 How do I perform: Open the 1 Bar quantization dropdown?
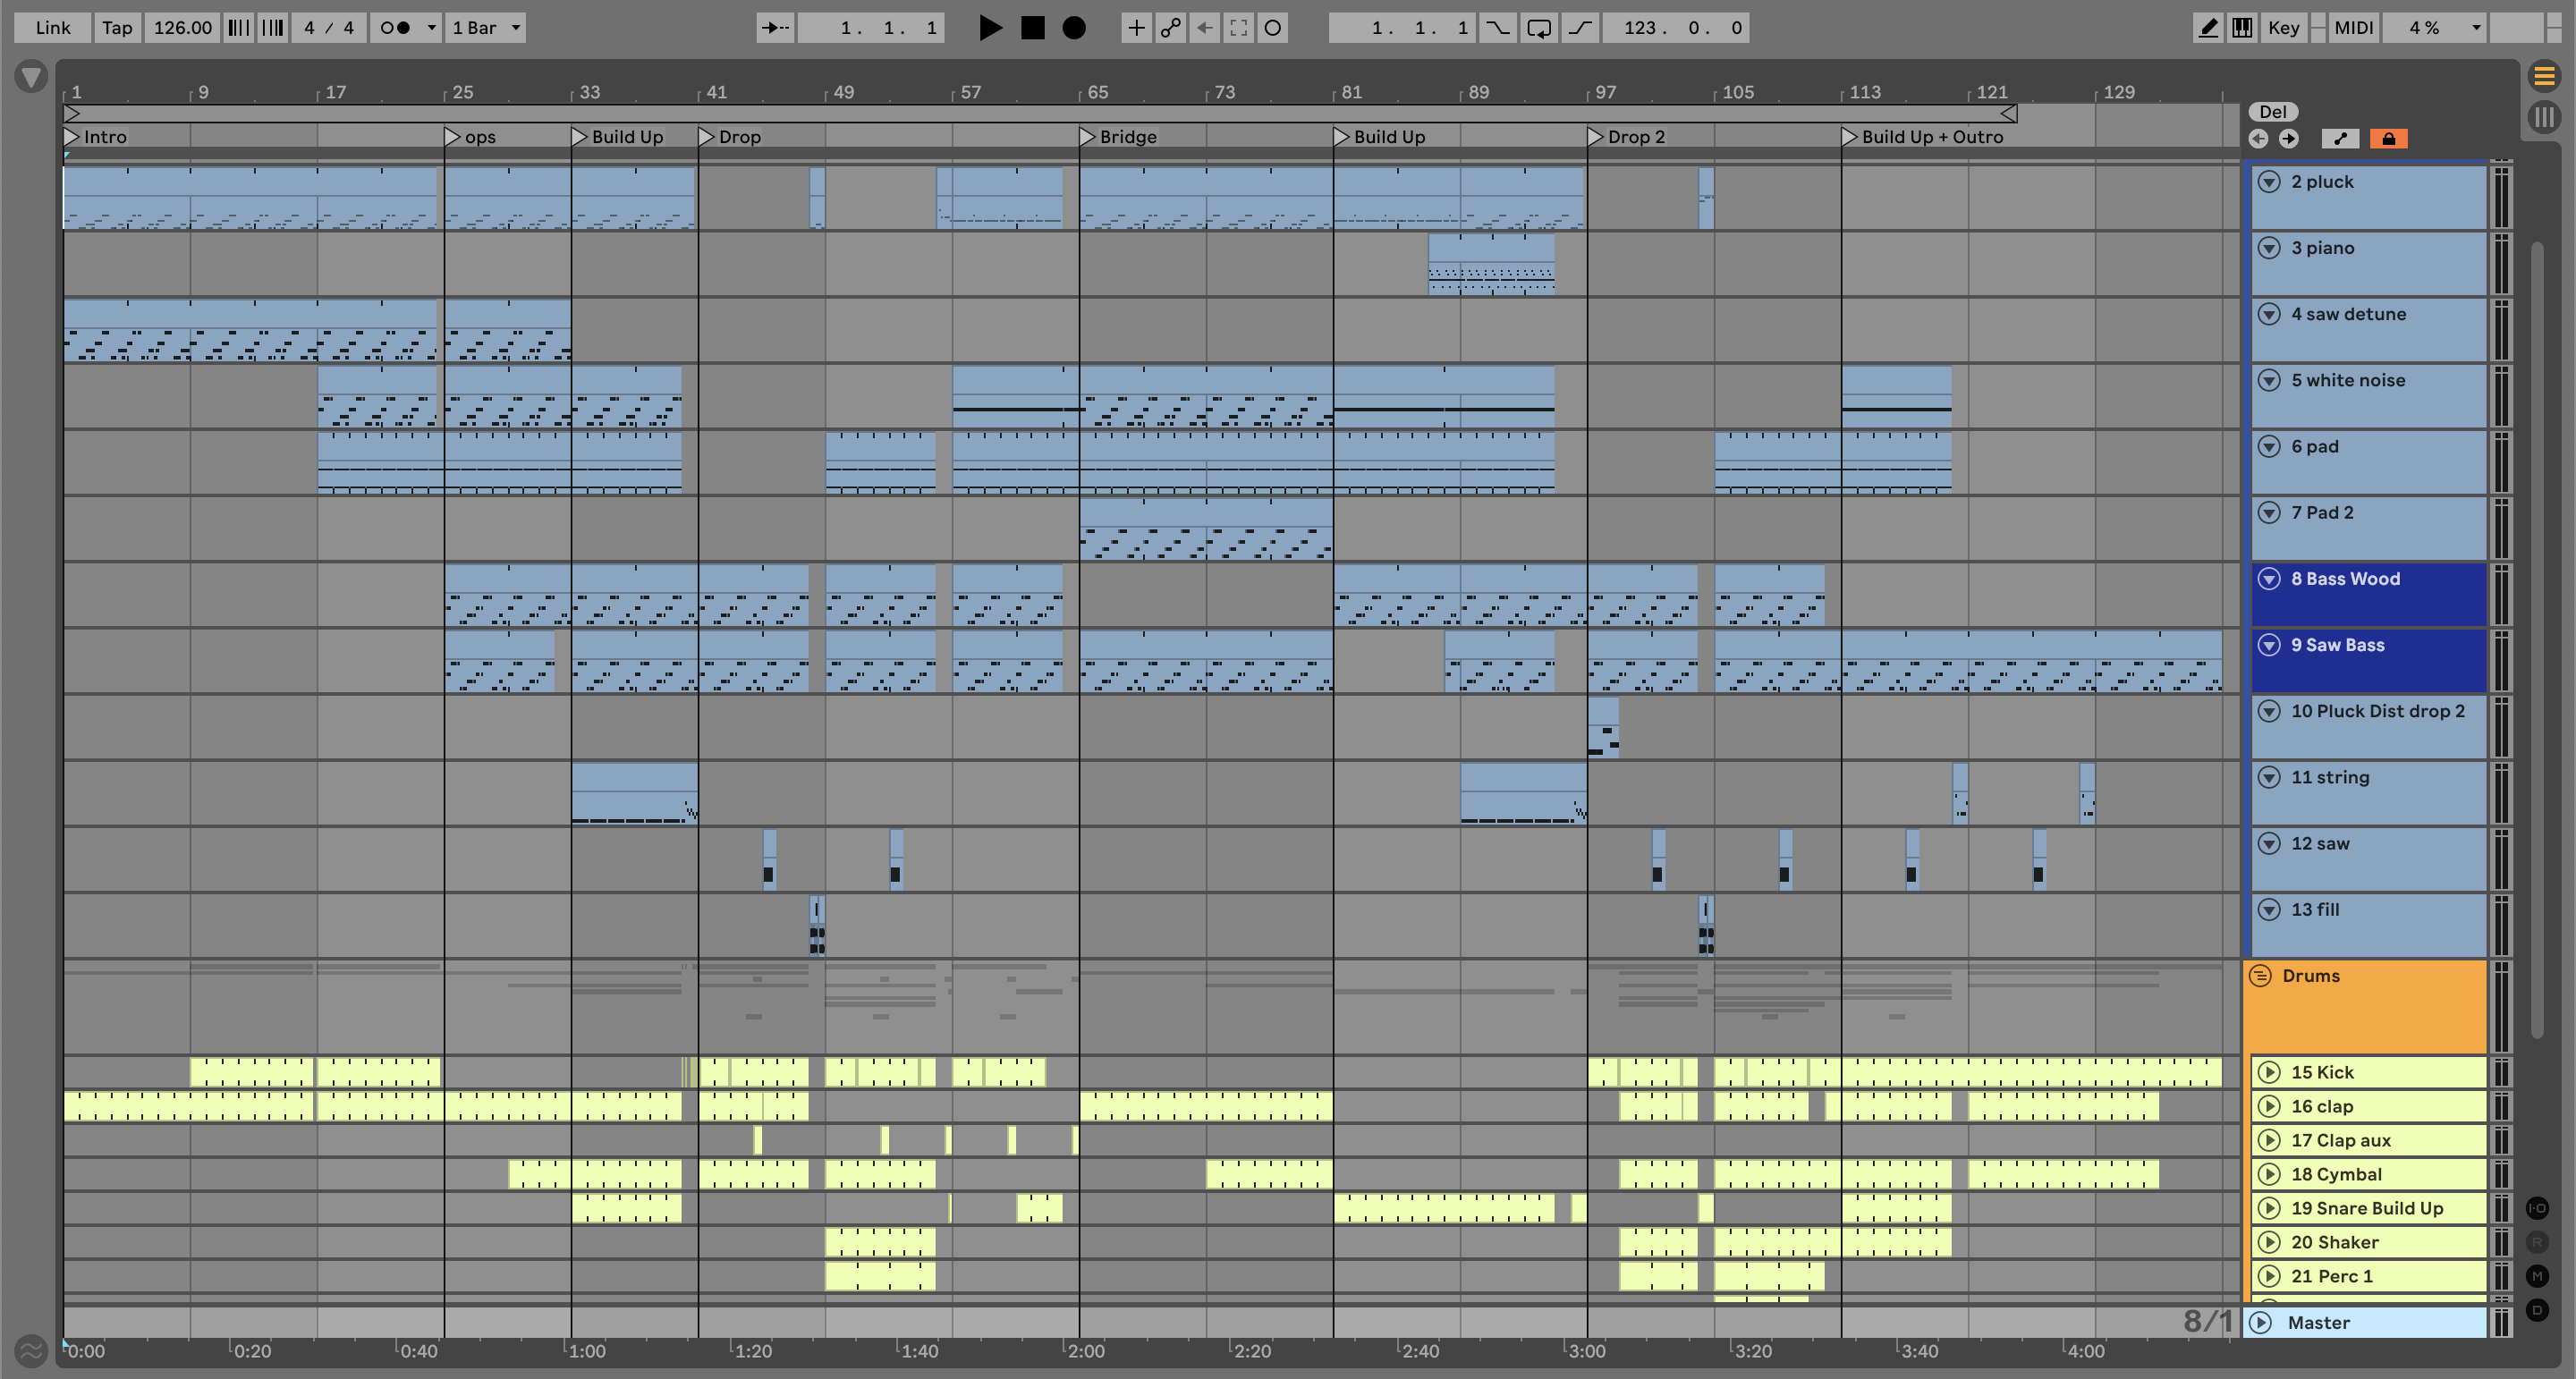(486, 28)
